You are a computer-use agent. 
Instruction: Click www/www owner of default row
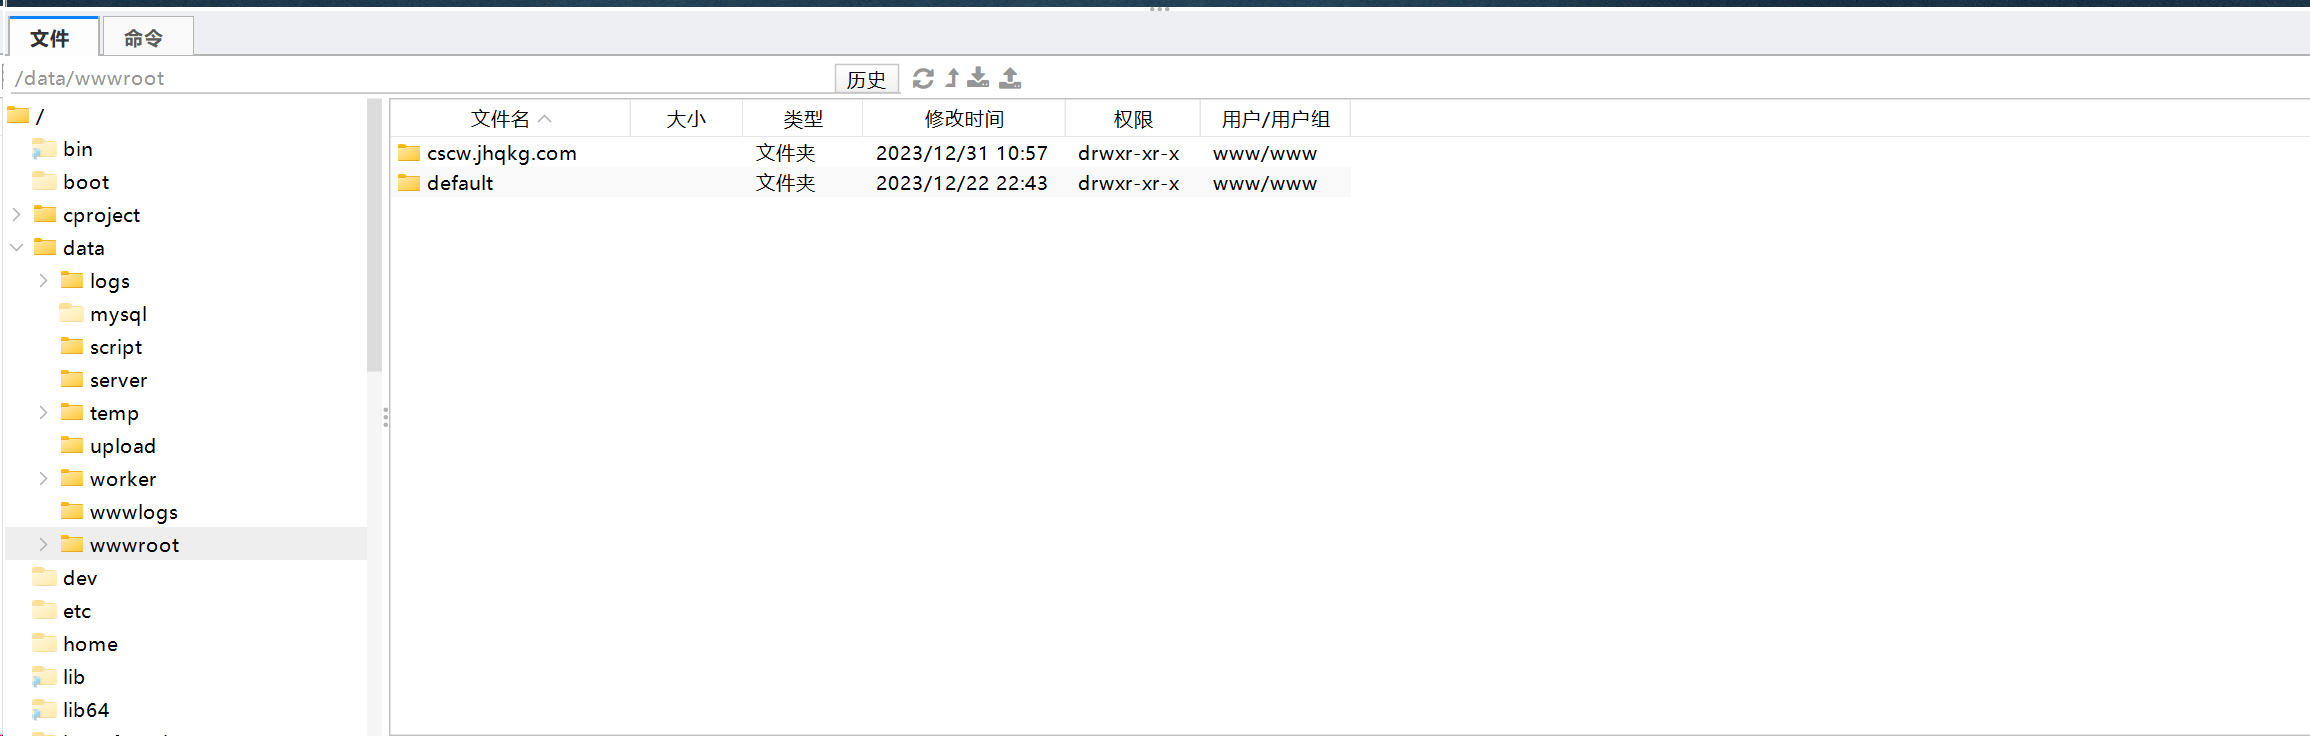(1265, 183)
